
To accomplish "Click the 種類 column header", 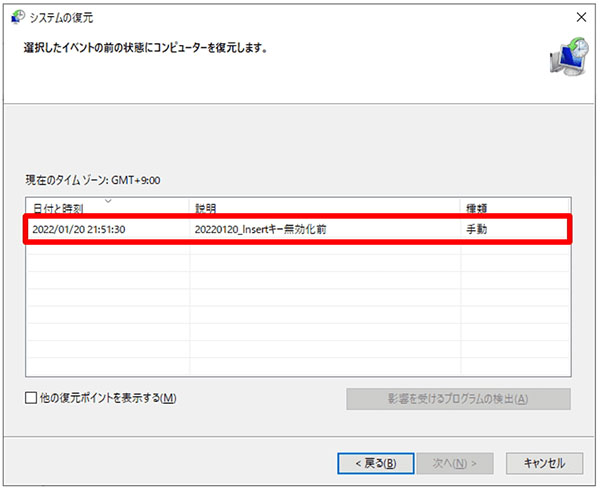I will (x=515, y=207).
